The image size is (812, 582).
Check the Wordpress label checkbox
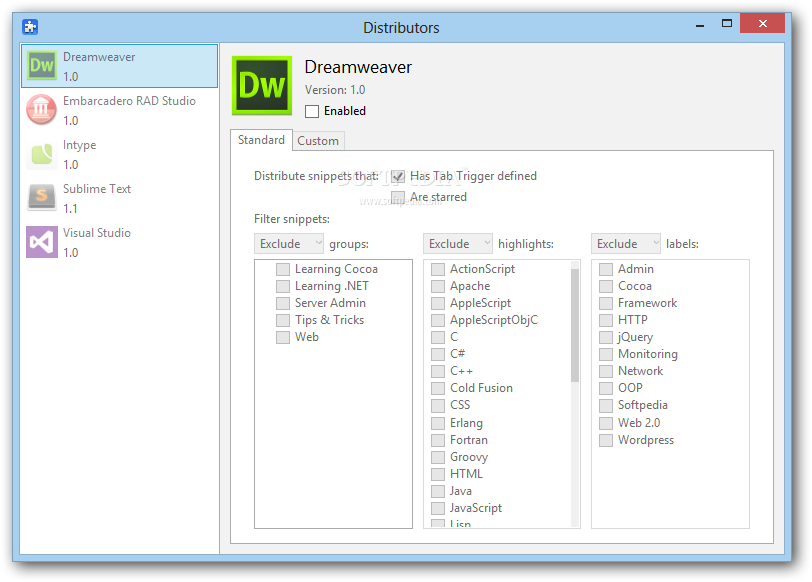pyautogui.click(x=606, y=441)
